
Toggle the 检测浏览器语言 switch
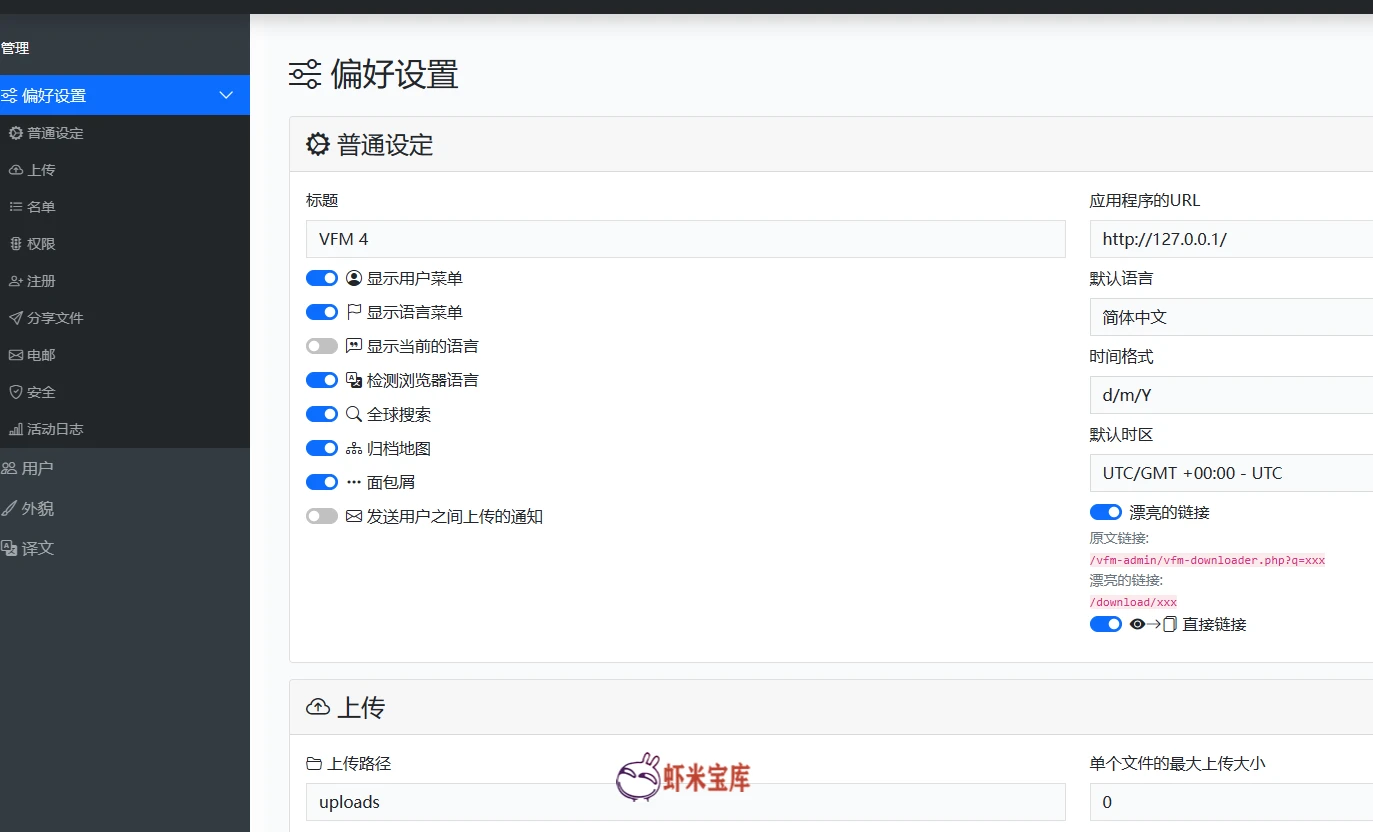322,380
